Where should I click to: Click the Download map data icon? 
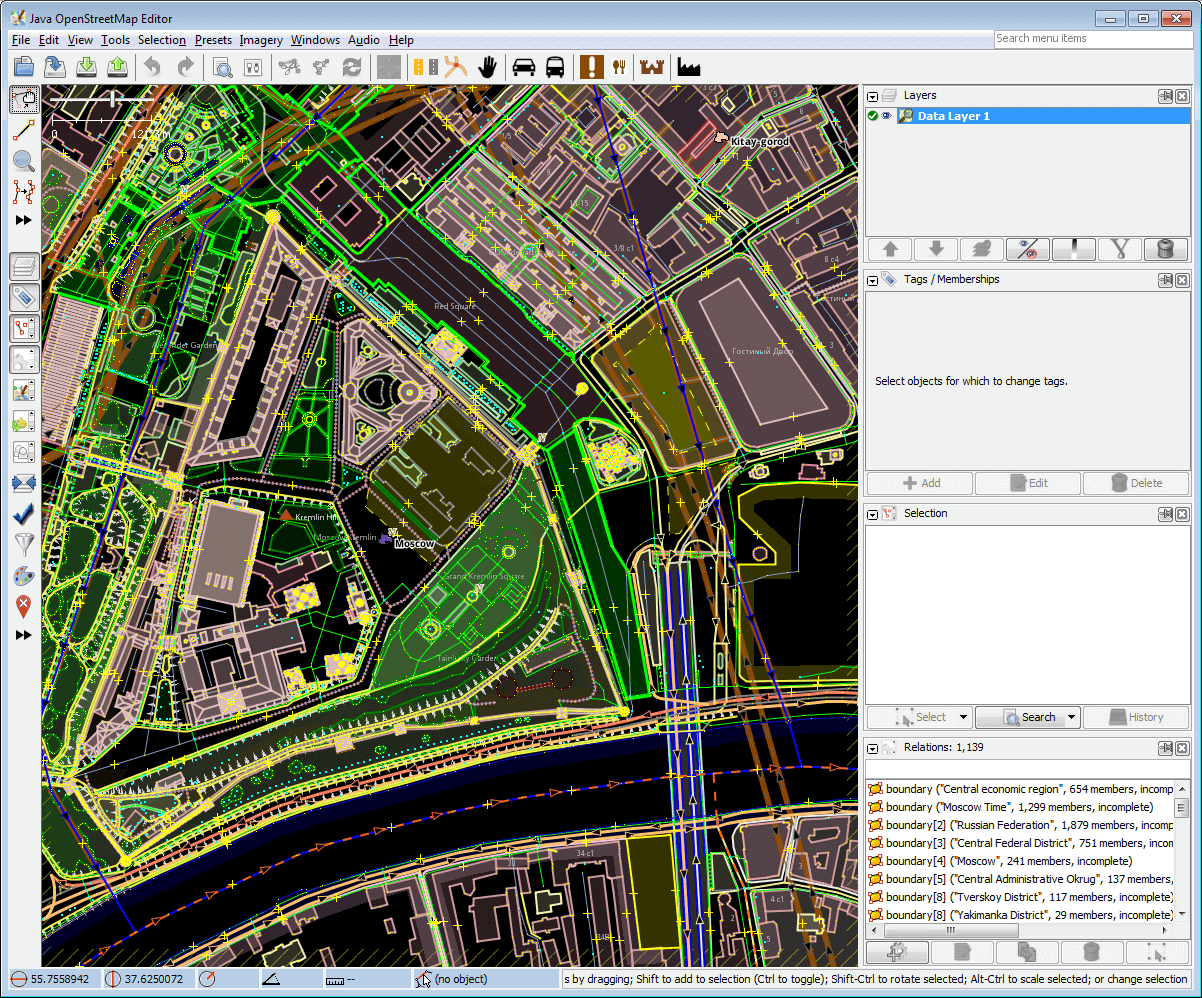87,67
